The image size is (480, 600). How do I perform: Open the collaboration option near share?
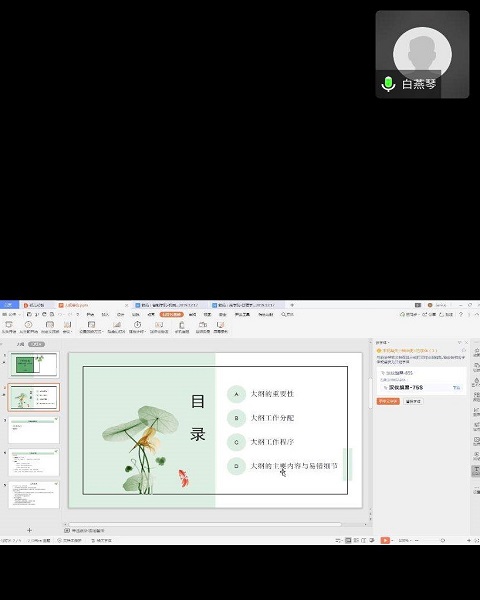(x=429, y=314)
